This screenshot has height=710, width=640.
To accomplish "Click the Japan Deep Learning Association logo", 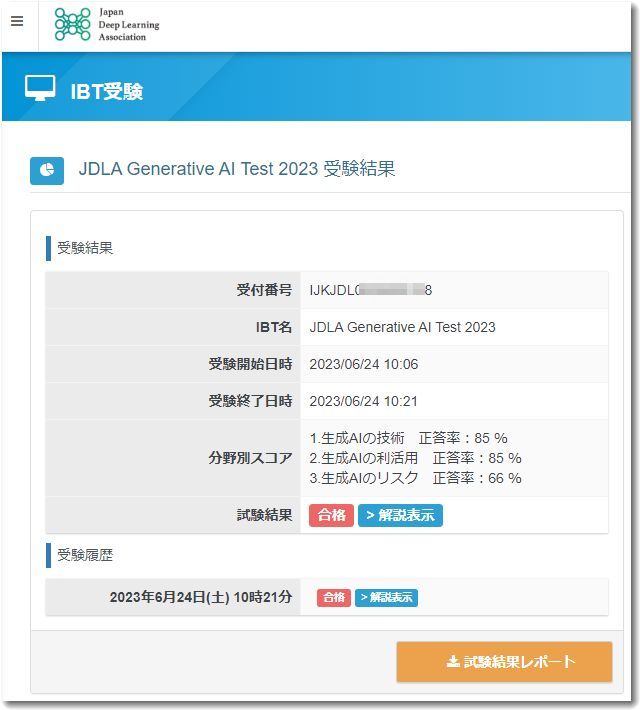I will tap(107, 24).
